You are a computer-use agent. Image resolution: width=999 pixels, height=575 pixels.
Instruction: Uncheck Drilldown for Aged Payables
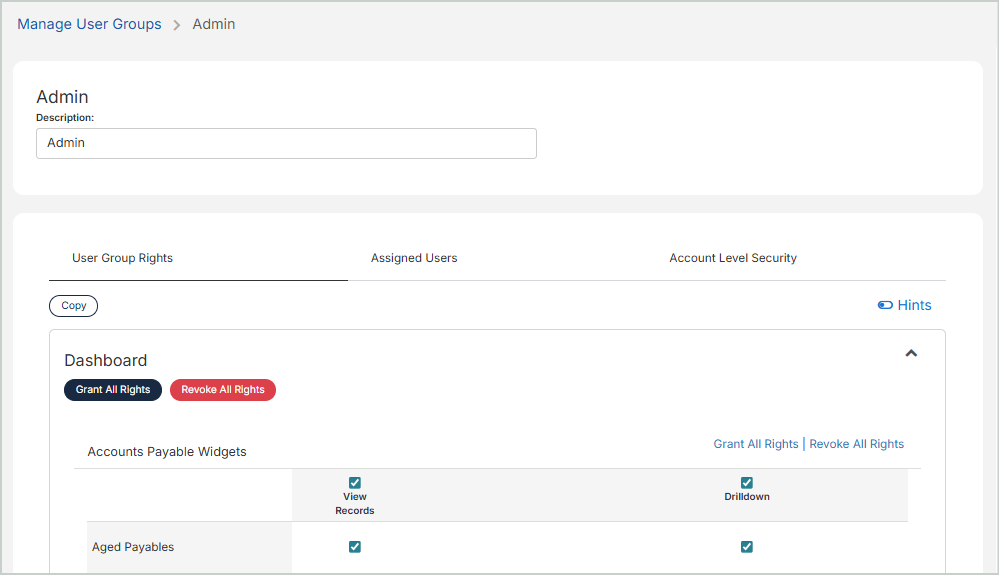pos(747,547)
